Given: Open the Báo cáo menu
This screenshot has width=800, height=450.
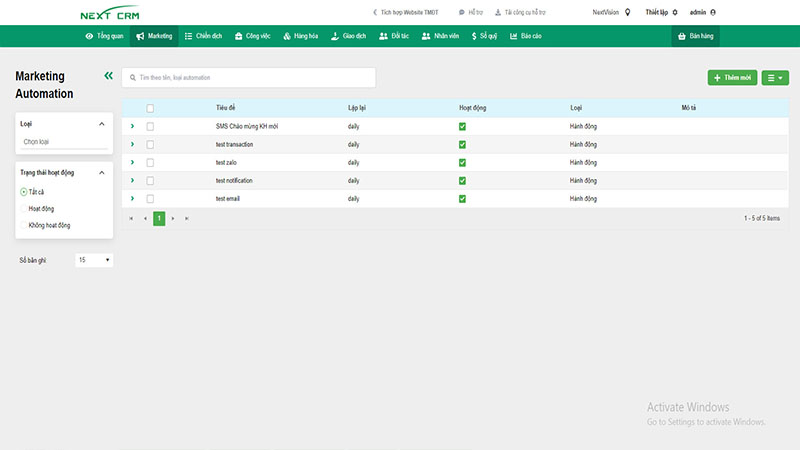Looking at the screenshot, I should click(526, 36).
